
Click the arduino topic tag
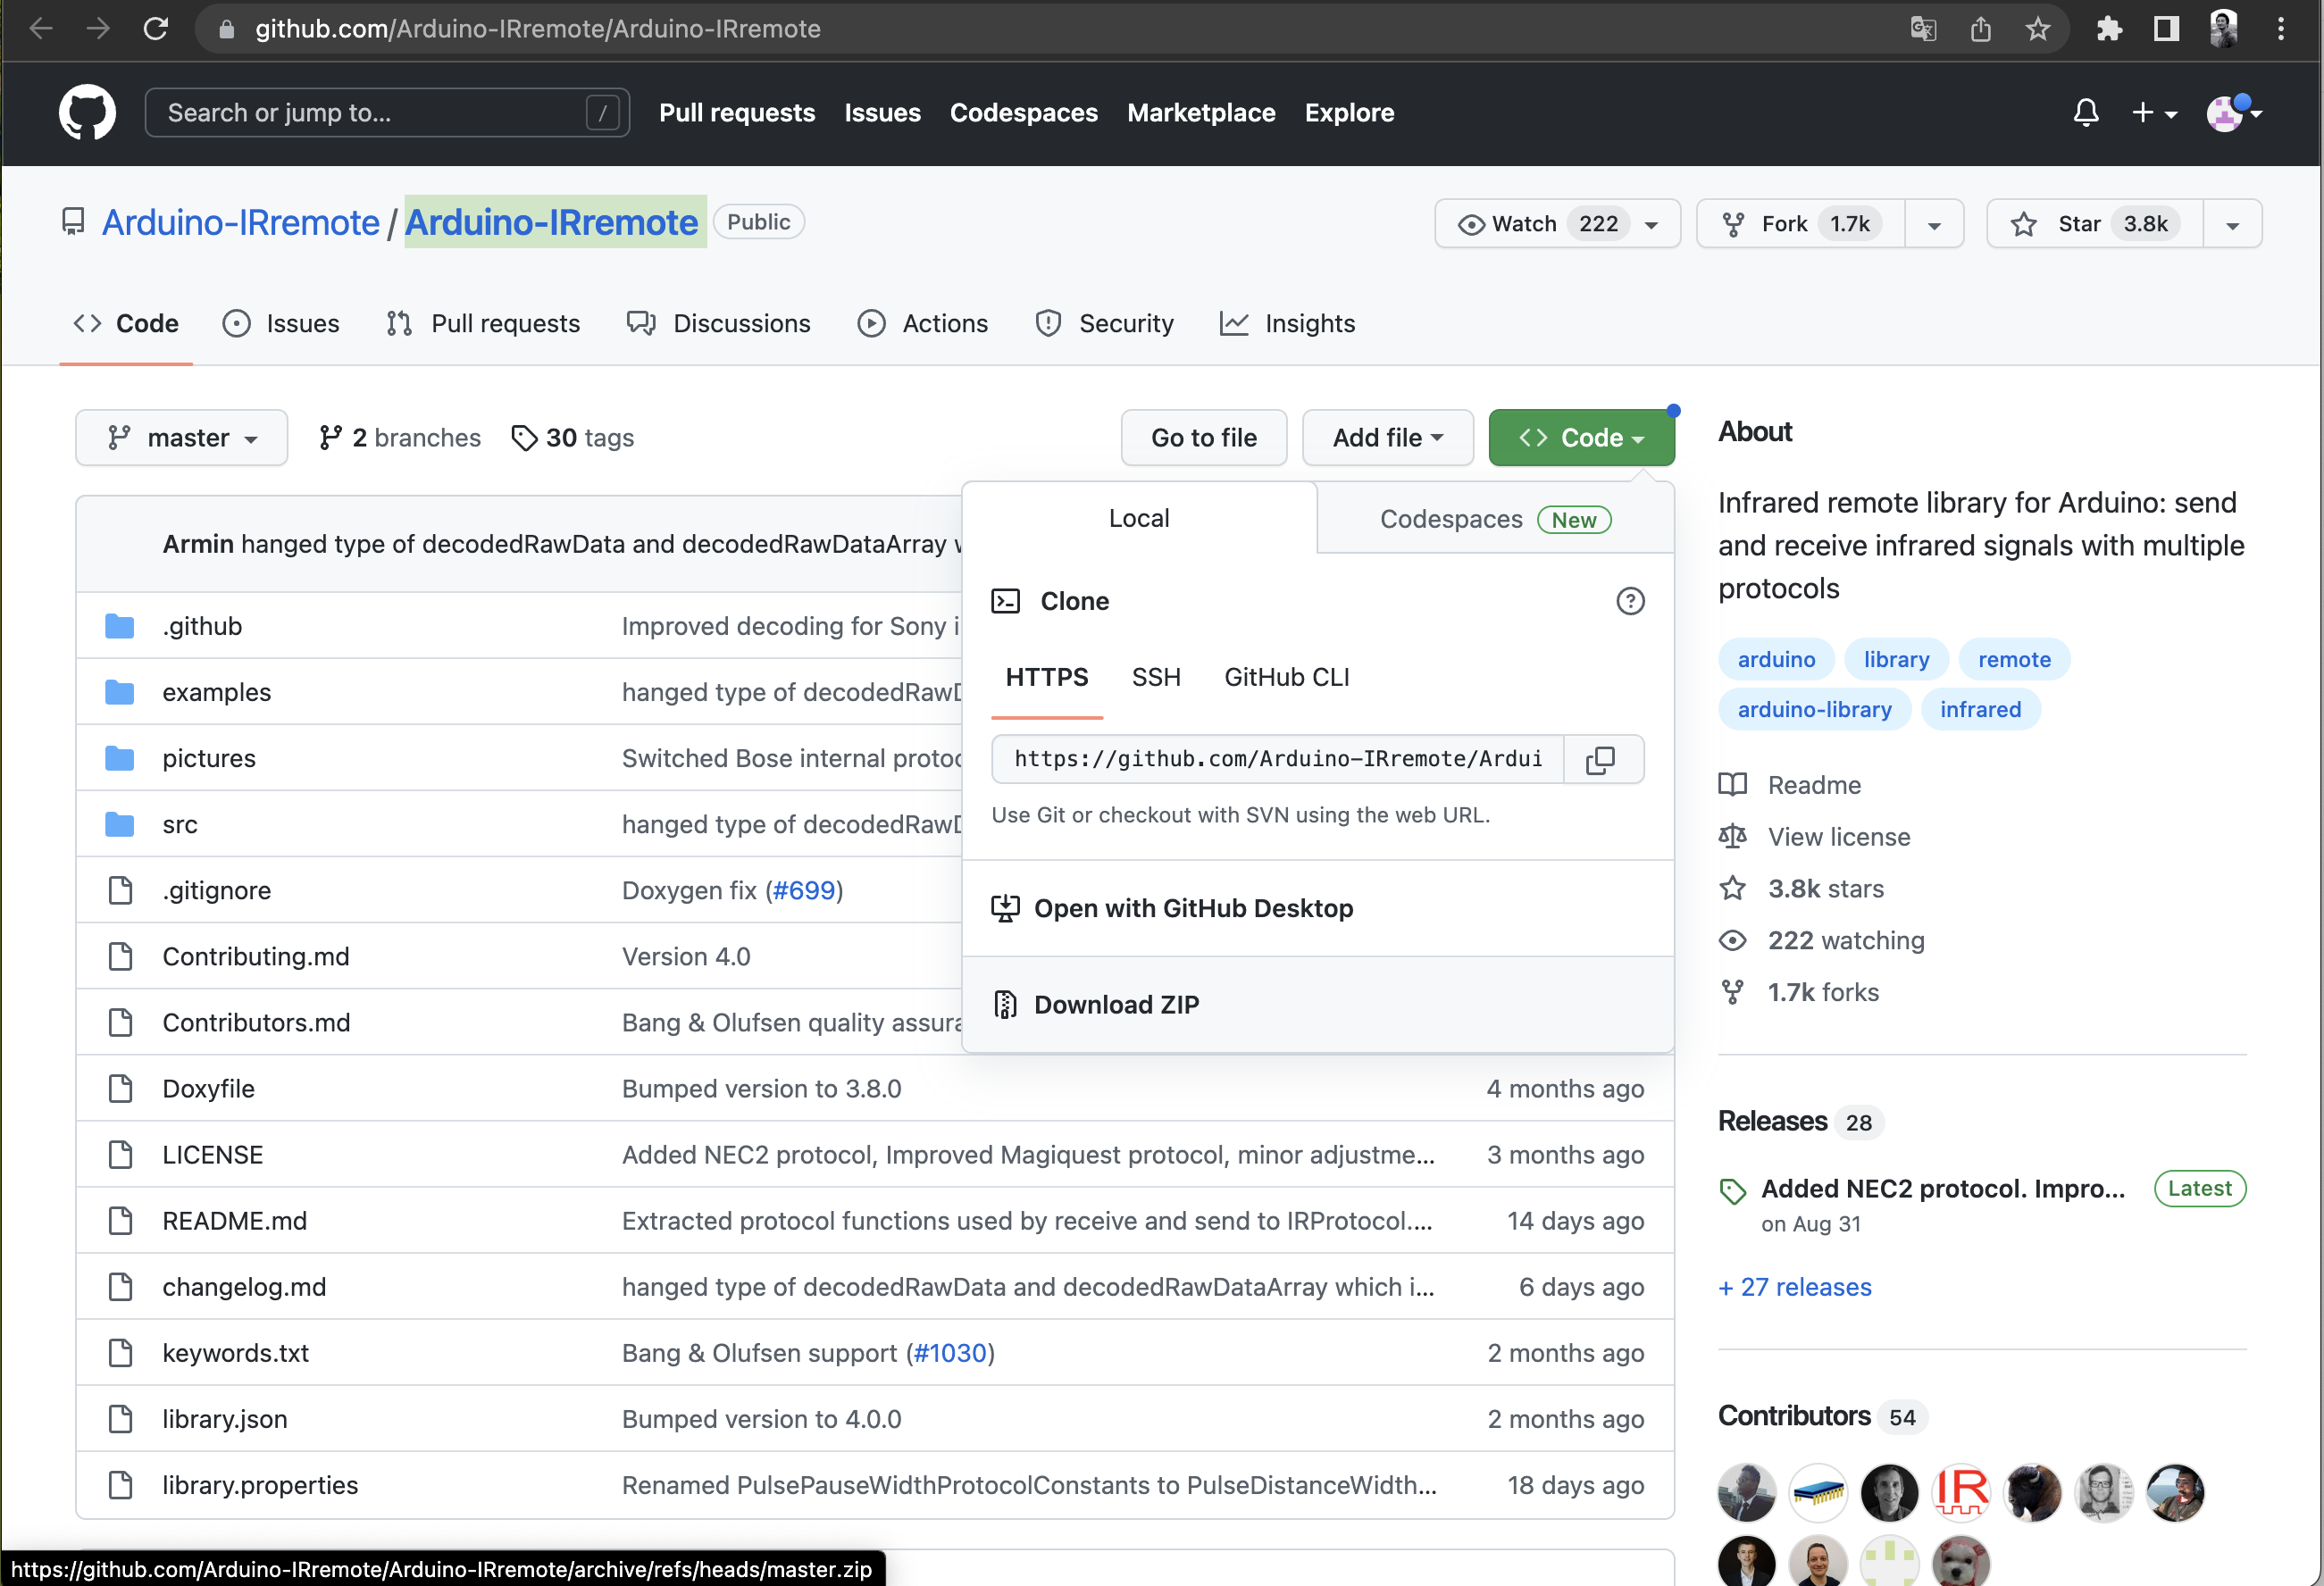click(1775, 659)
